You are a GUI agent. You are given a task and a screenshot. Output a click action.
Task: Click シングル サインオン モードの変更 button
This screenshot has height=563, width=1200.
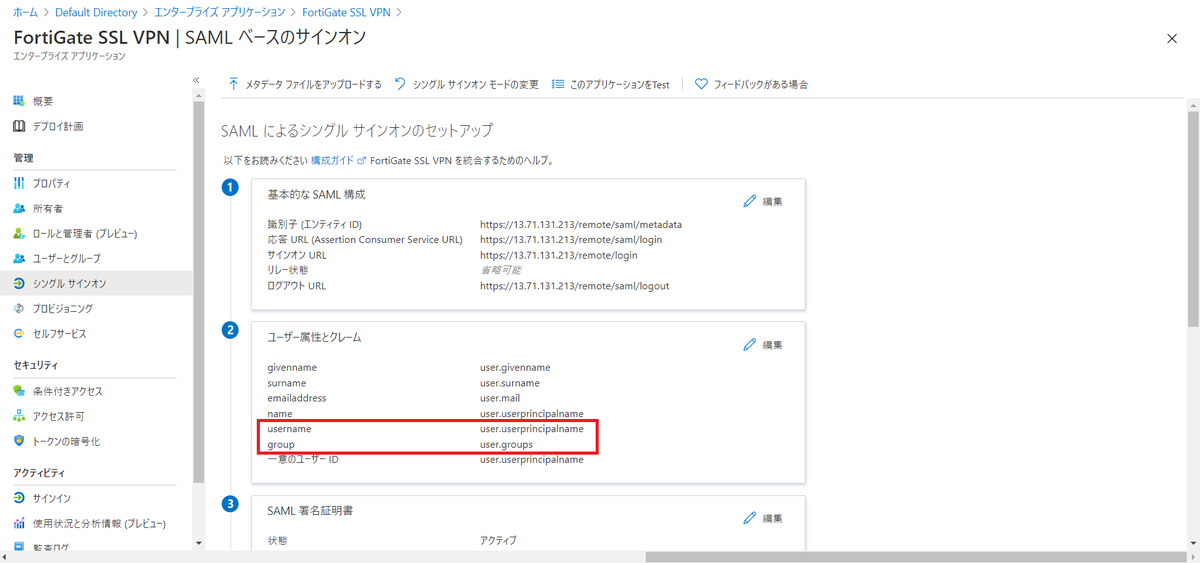[x=466, y=84]
